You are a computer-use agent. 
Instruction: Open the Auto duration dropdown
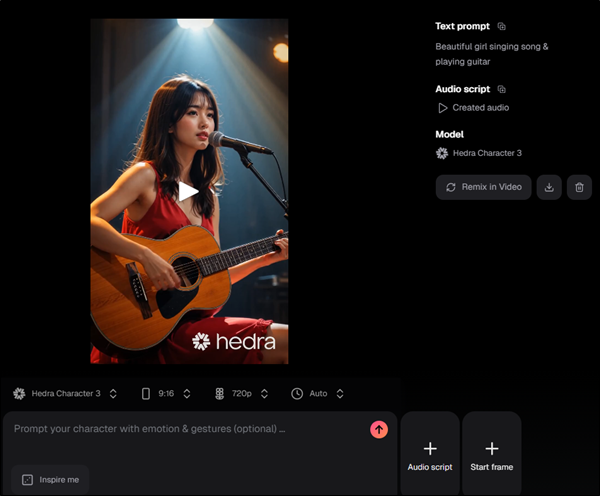click(318, 393)
